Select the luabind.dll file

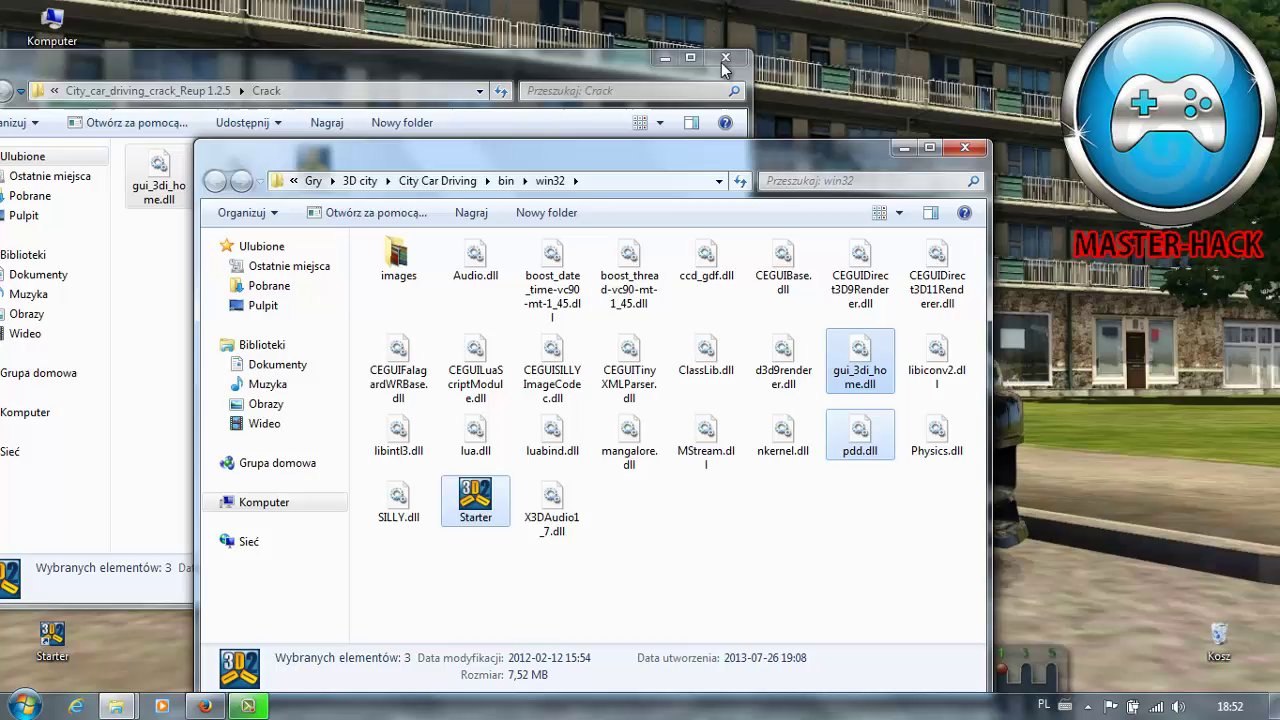point(552,437)
